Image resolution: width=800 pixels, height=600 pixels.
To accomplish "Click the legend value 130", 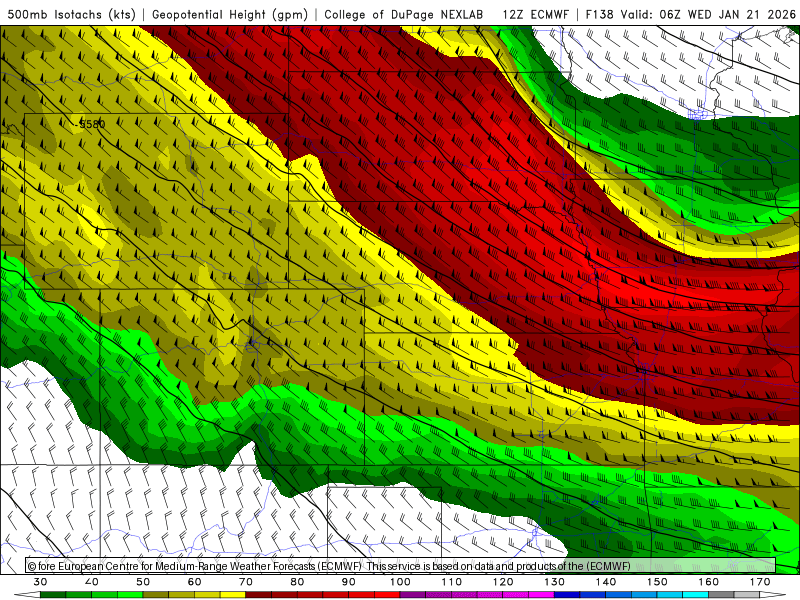I will click(555, 582).
